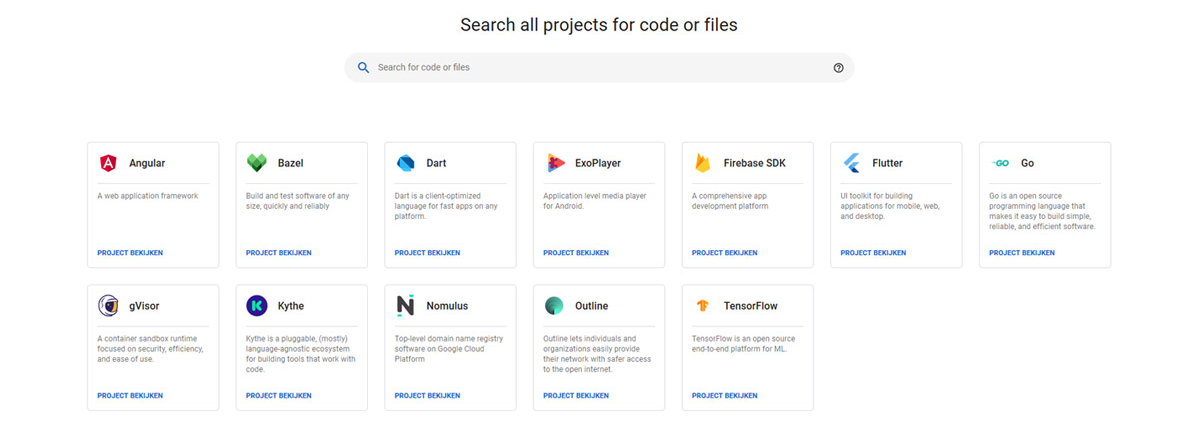This screenshot has width=1200, height=423.
Task: Click the Angular logo icon
Action: [108, 163]
